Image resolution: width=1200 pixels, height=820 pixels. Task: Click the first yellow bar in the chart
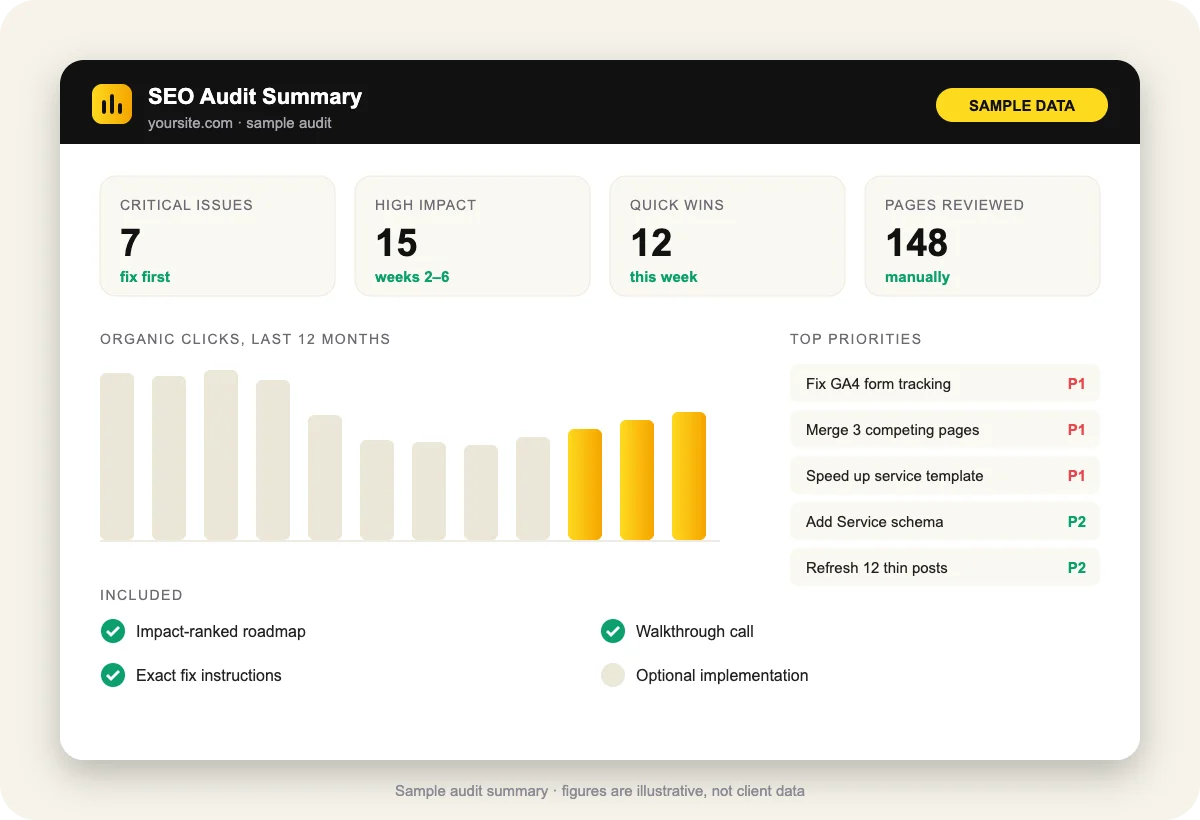(585, 485)
